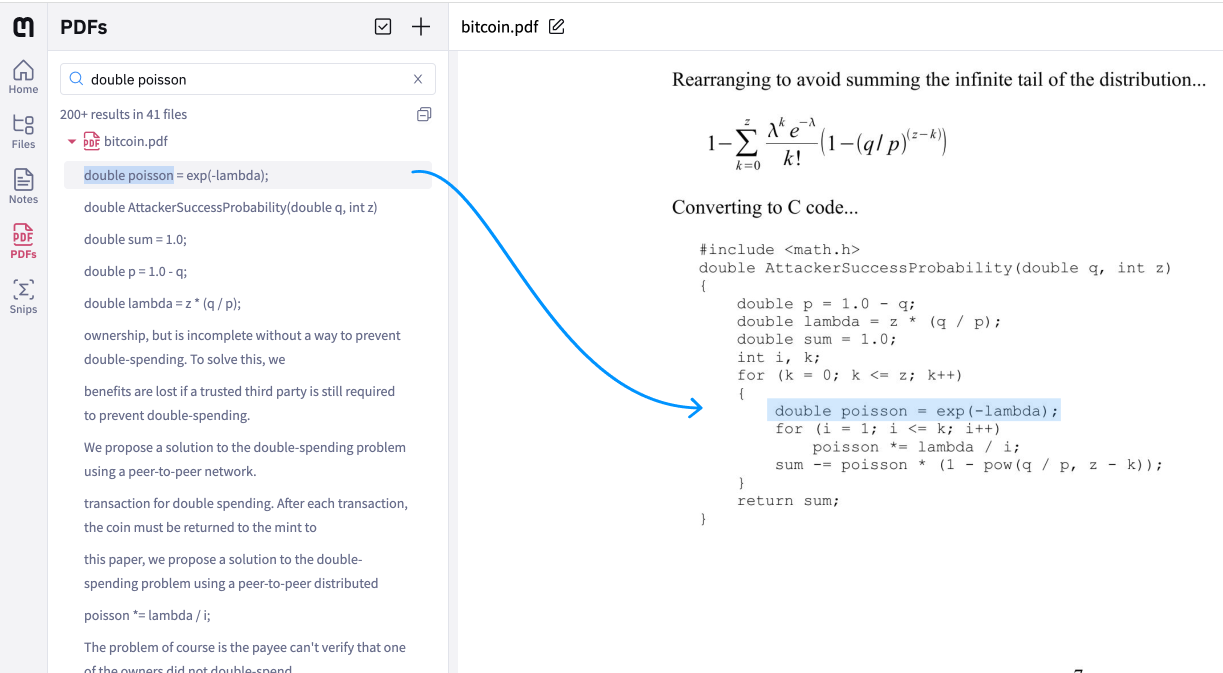Select result 'benefits are lost if a trusted third party'
The height and width of the screenshot is (673, 1223).
point(239,403)
